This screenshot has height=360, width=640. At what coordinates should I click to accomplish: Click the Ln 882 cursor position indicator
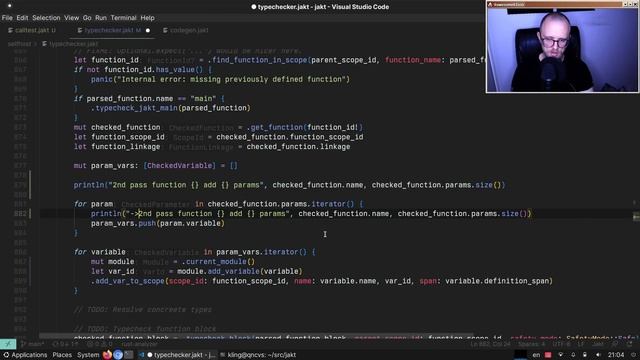tap(490, 344)
